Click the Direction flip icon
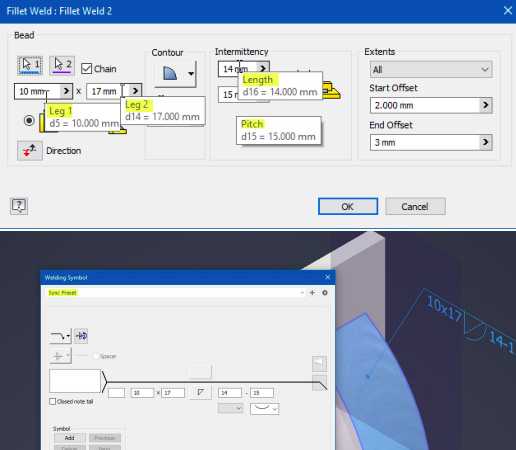The width and height of the screenshot is (516, 450). click(30, 151)
